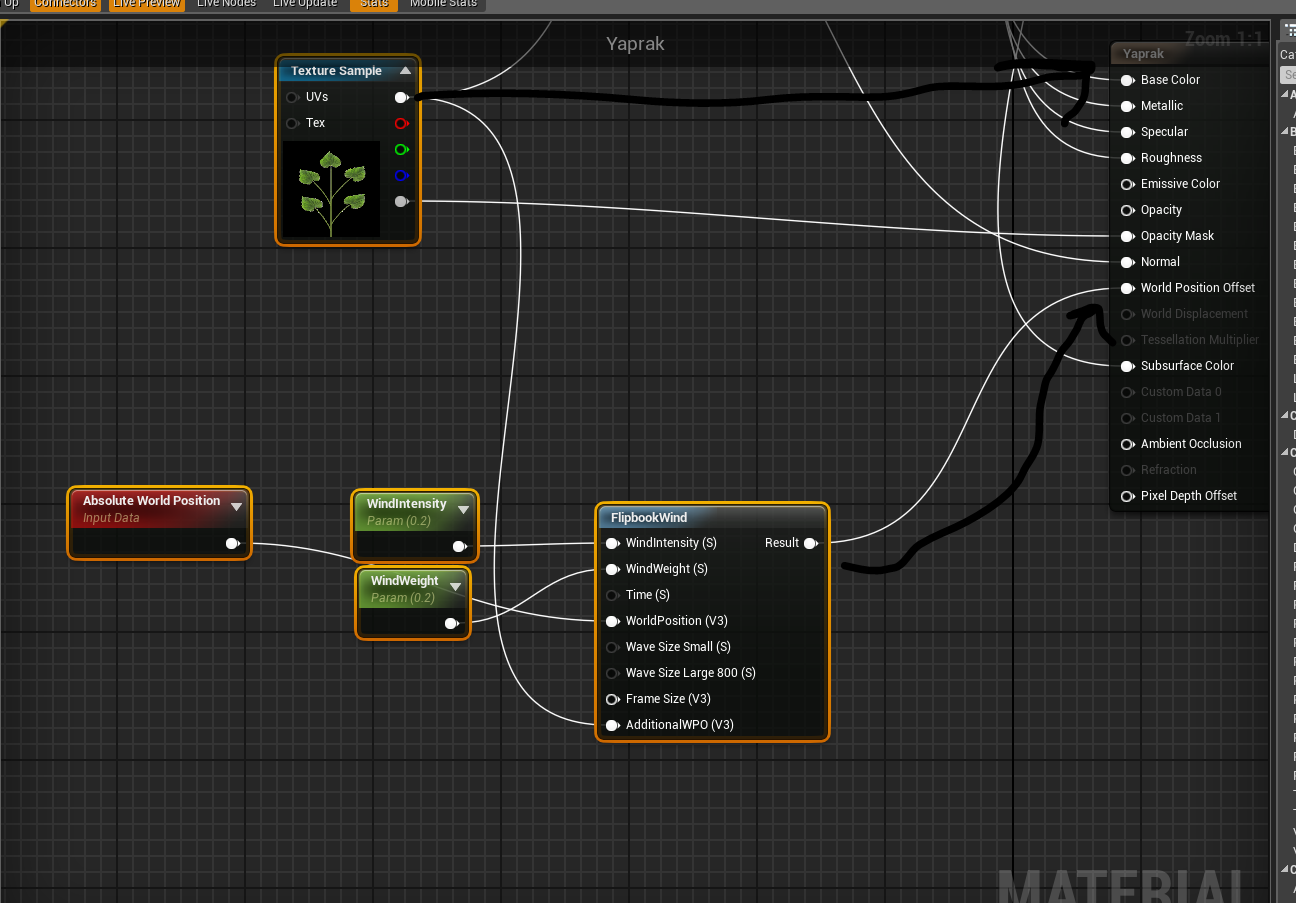Viewport: 1296px width, 903px height.
Task: Click the WindWeight parameter output pin
Action: coord(451,623)
